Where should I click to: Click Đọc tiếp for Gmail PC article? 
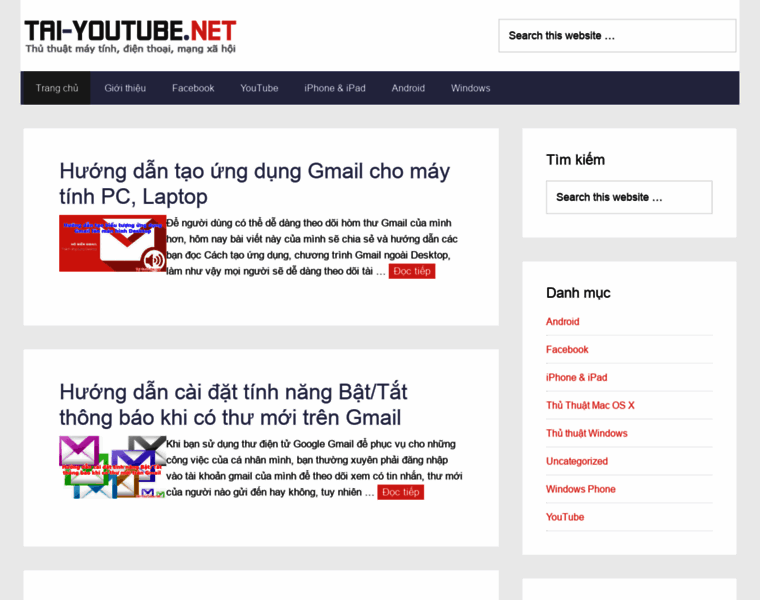point(412,271)
